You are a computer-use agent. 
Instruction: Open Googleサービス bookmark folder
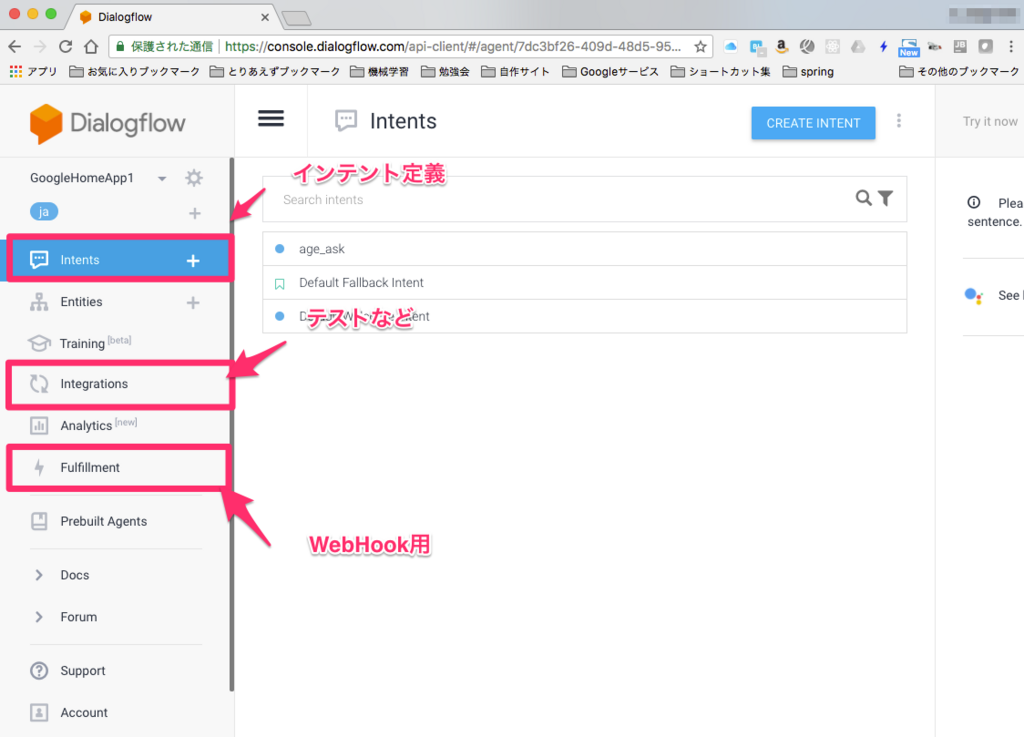point(611,71)
